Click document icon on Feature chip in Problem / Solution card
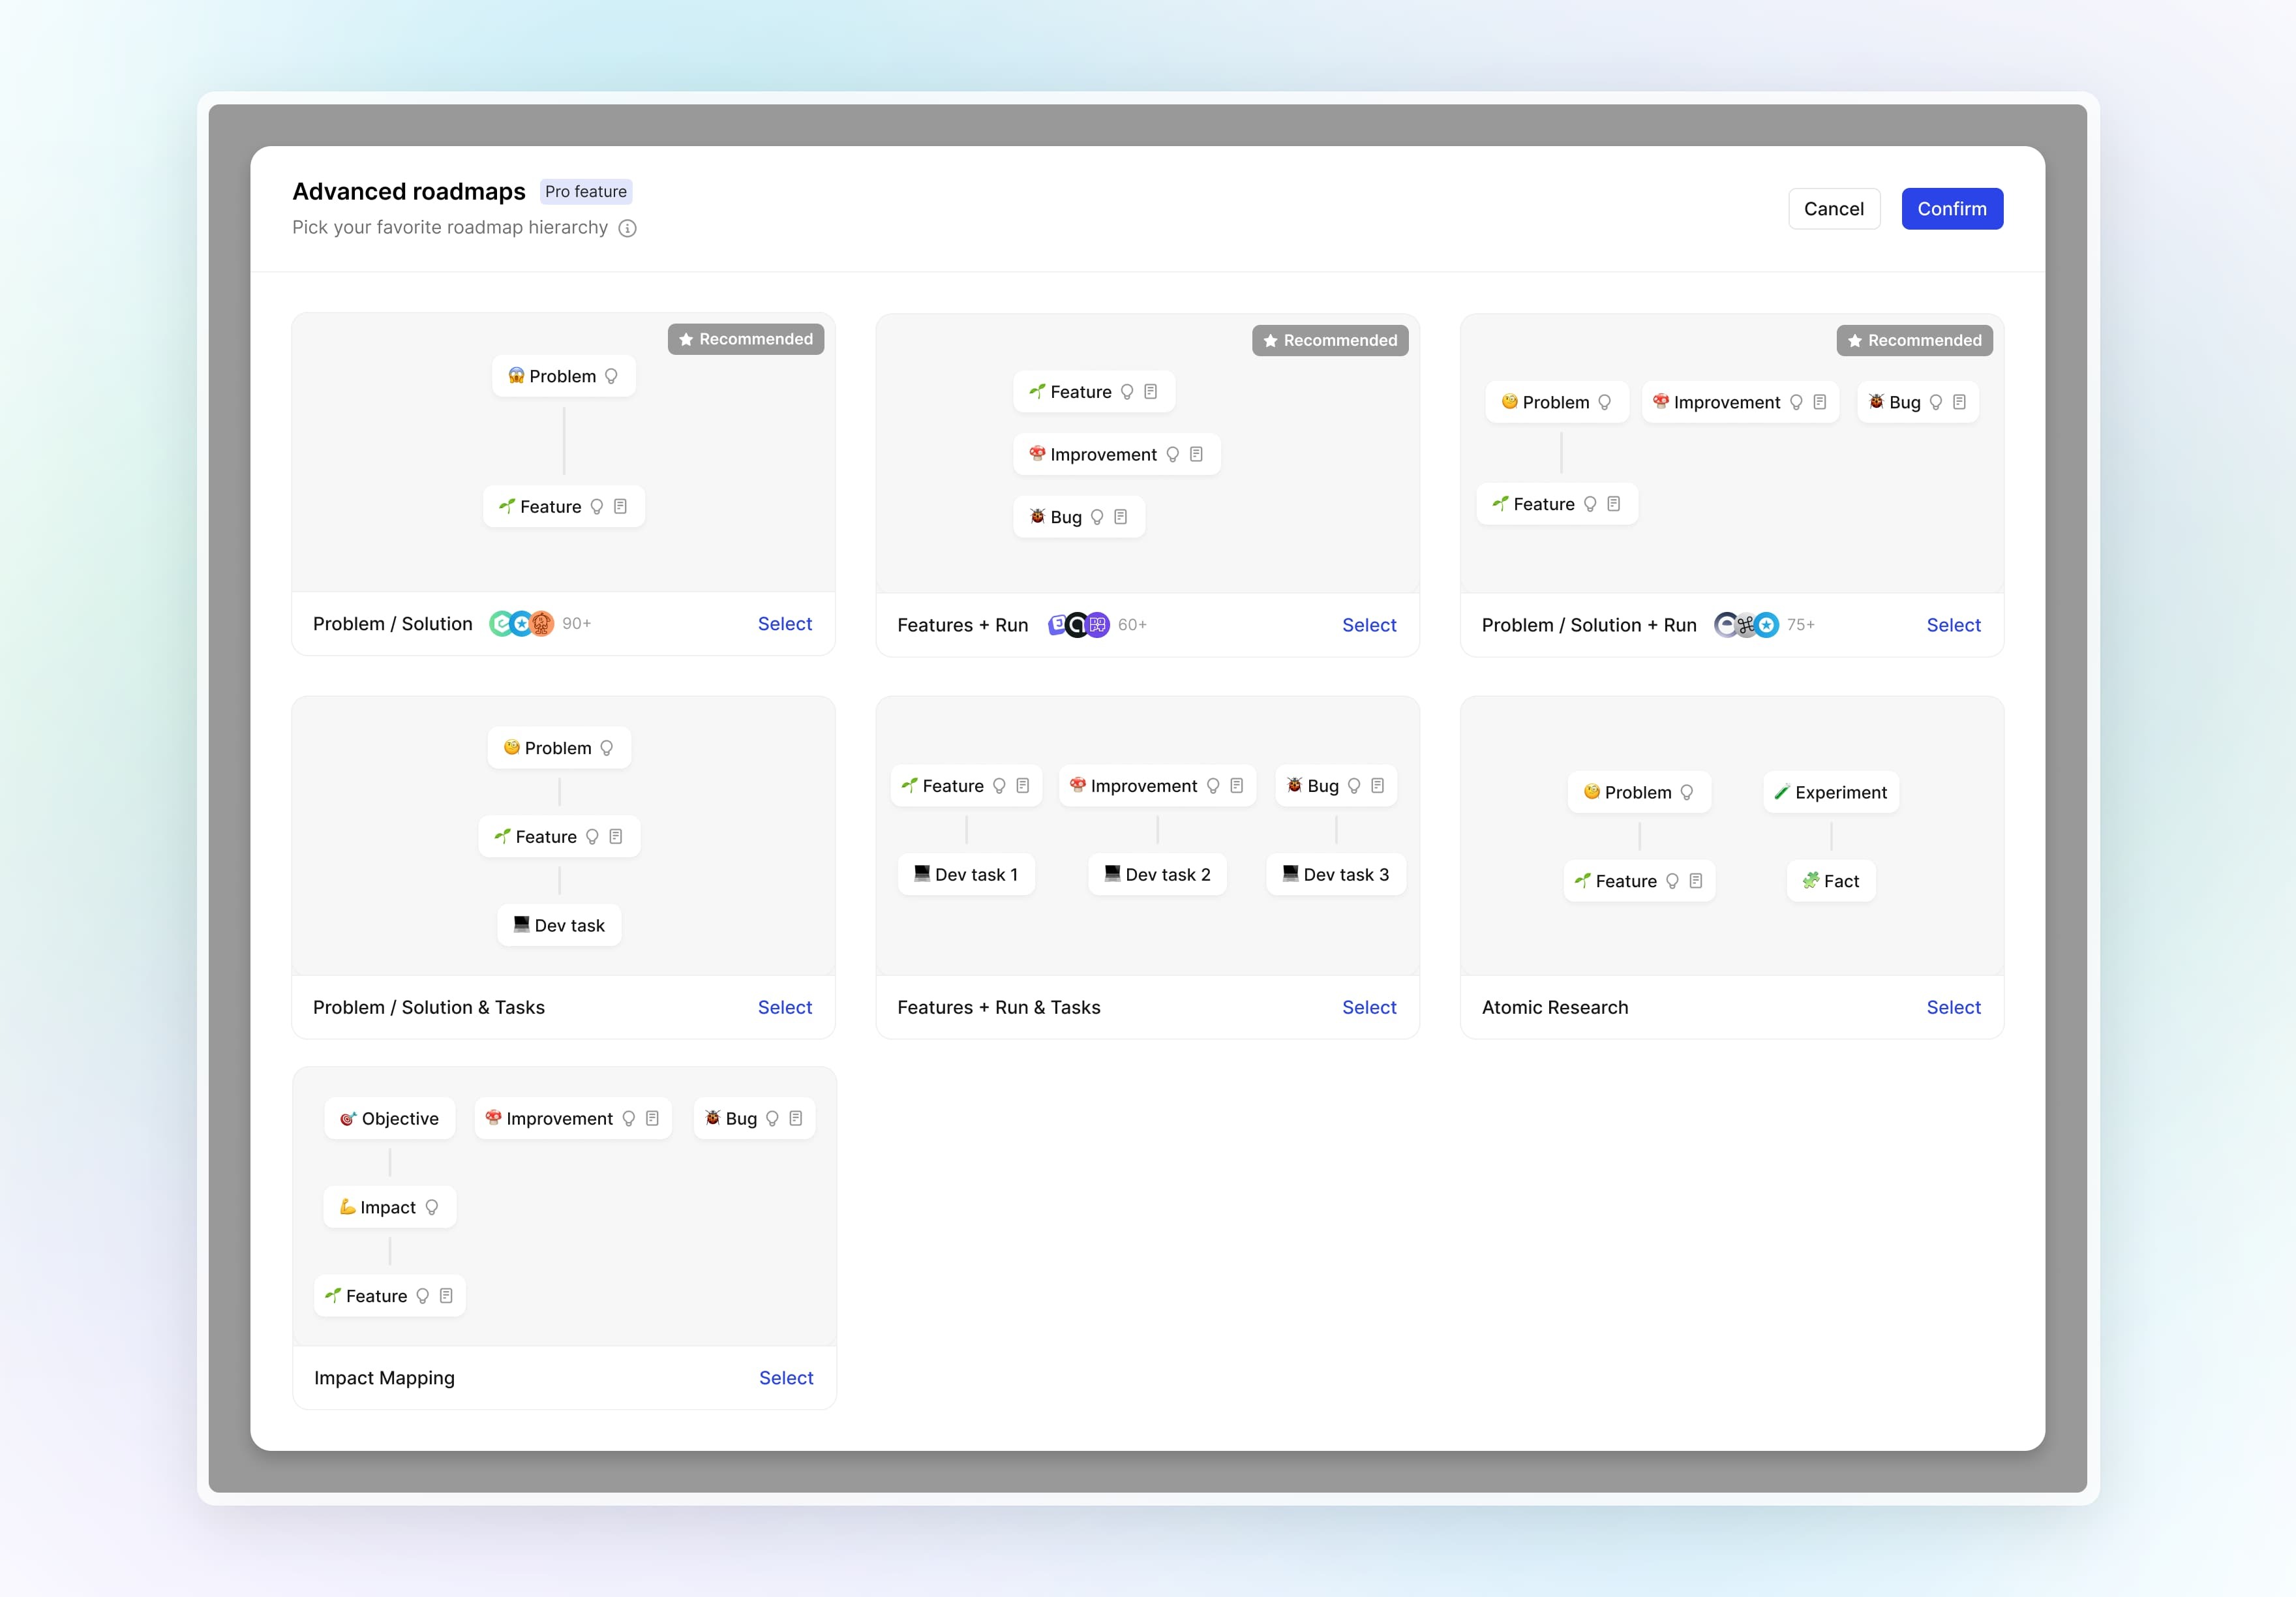Viewport: 2296px width, 1597px height. [620, 506]
